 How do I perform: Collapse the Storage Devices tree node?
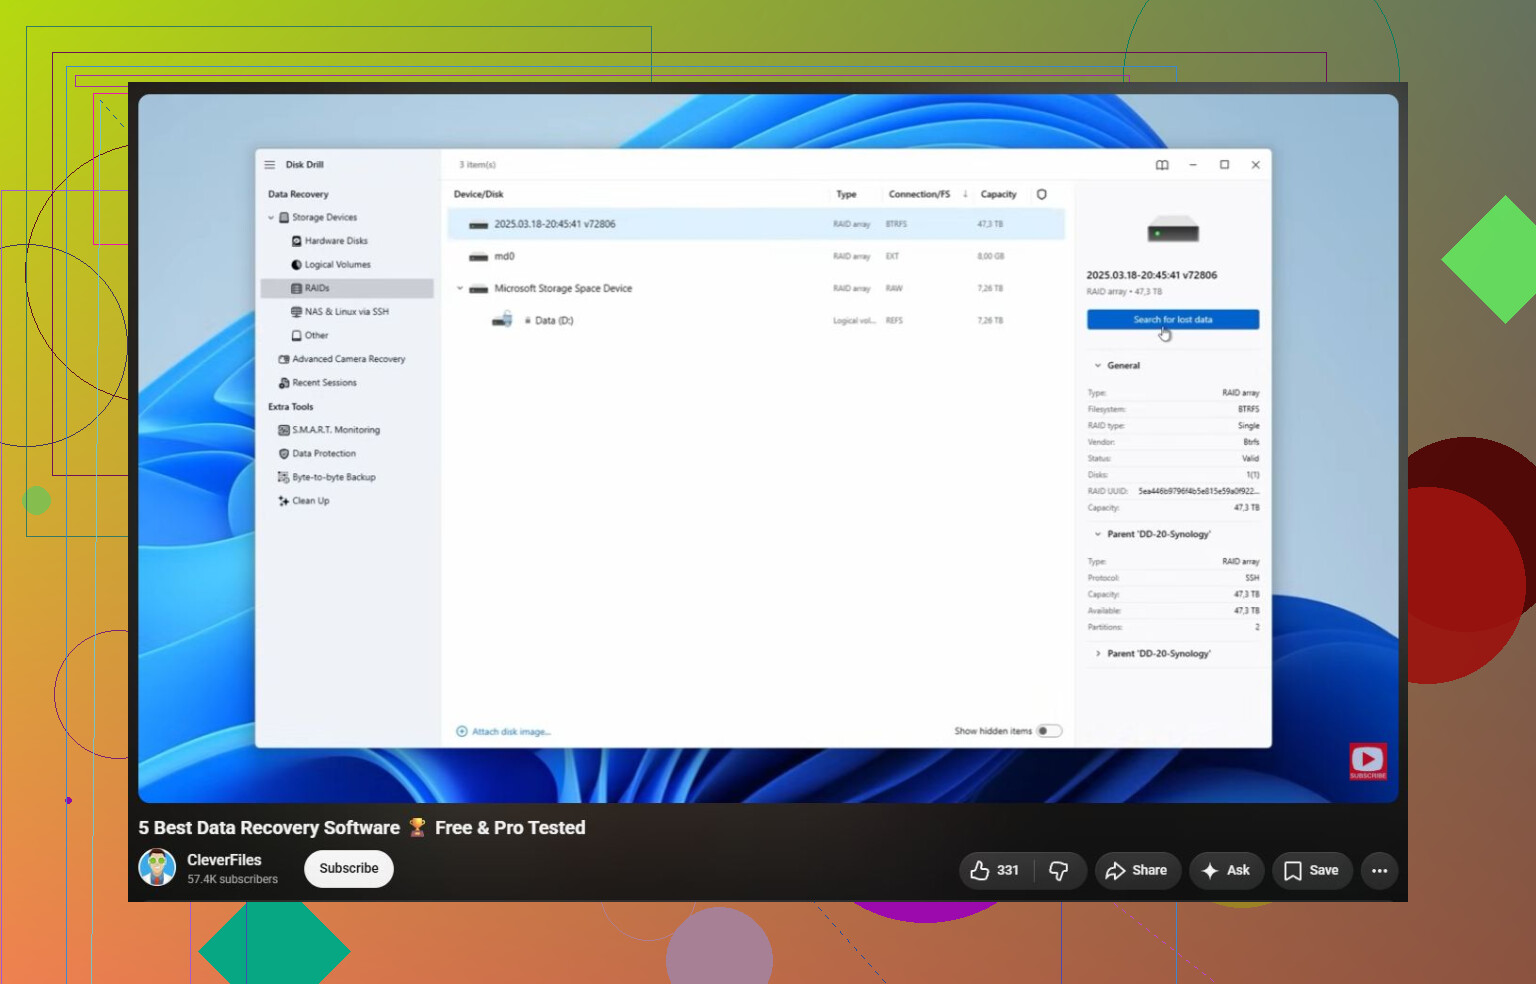pos(271,218)
